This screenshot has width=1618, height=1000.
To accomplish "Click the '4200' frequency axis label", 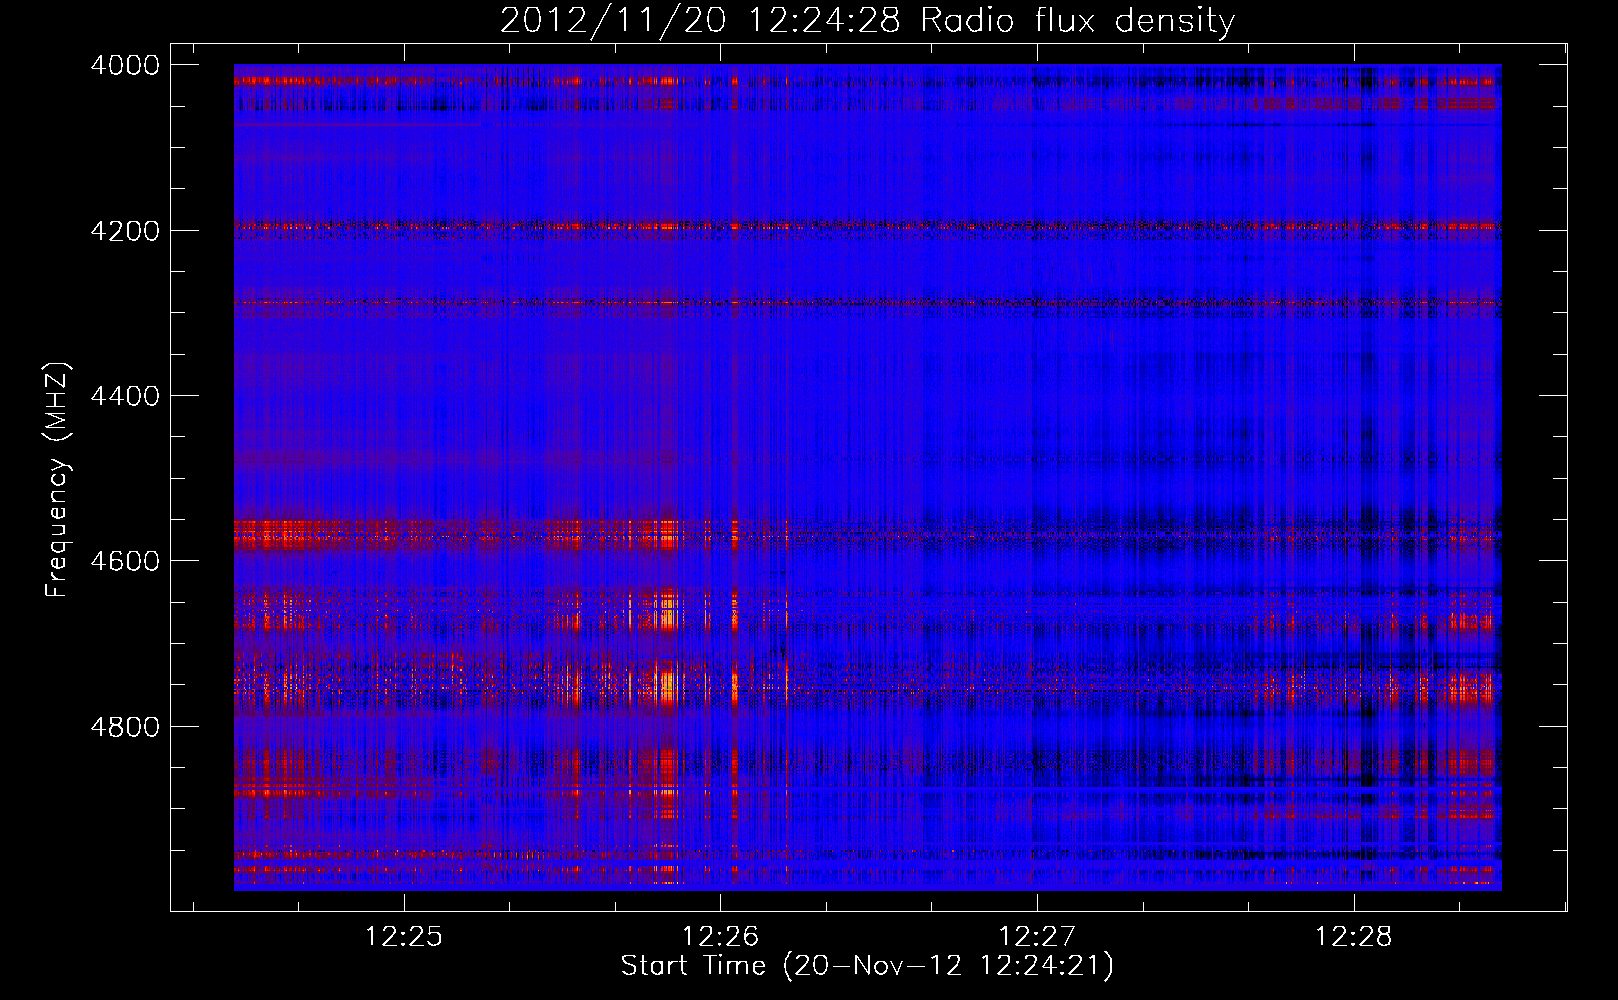I will 125,231.
